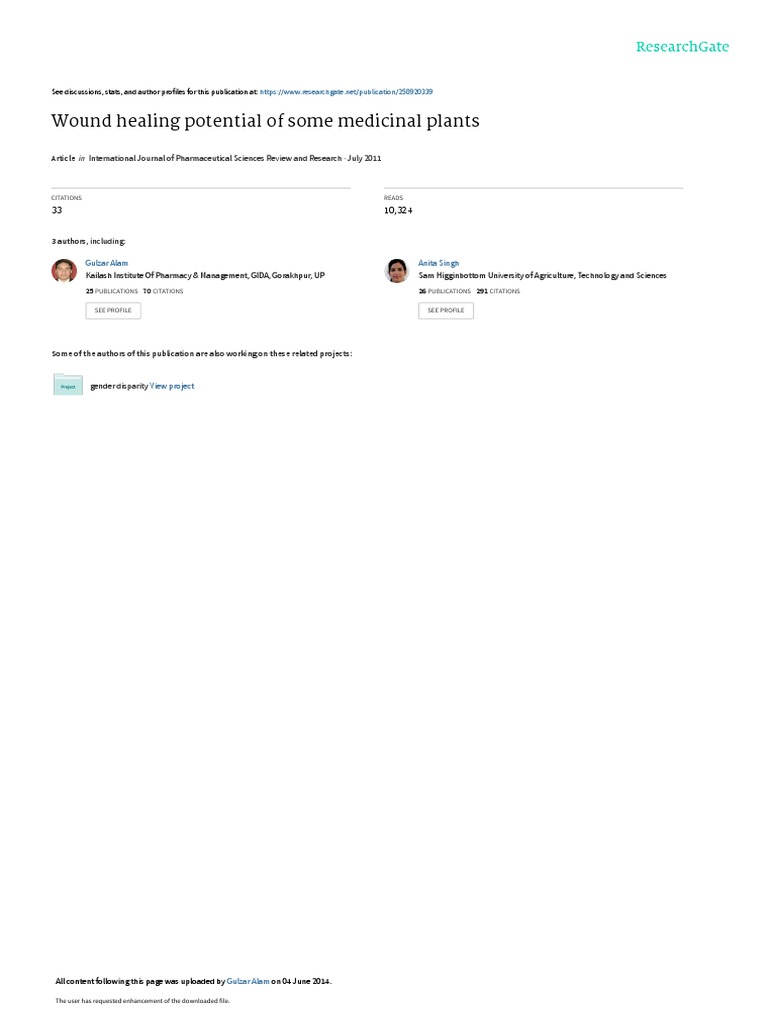Click Kailash Institute Of Pharmacy affiliation
Screen dimensions: 768x1024
(205, 276)
